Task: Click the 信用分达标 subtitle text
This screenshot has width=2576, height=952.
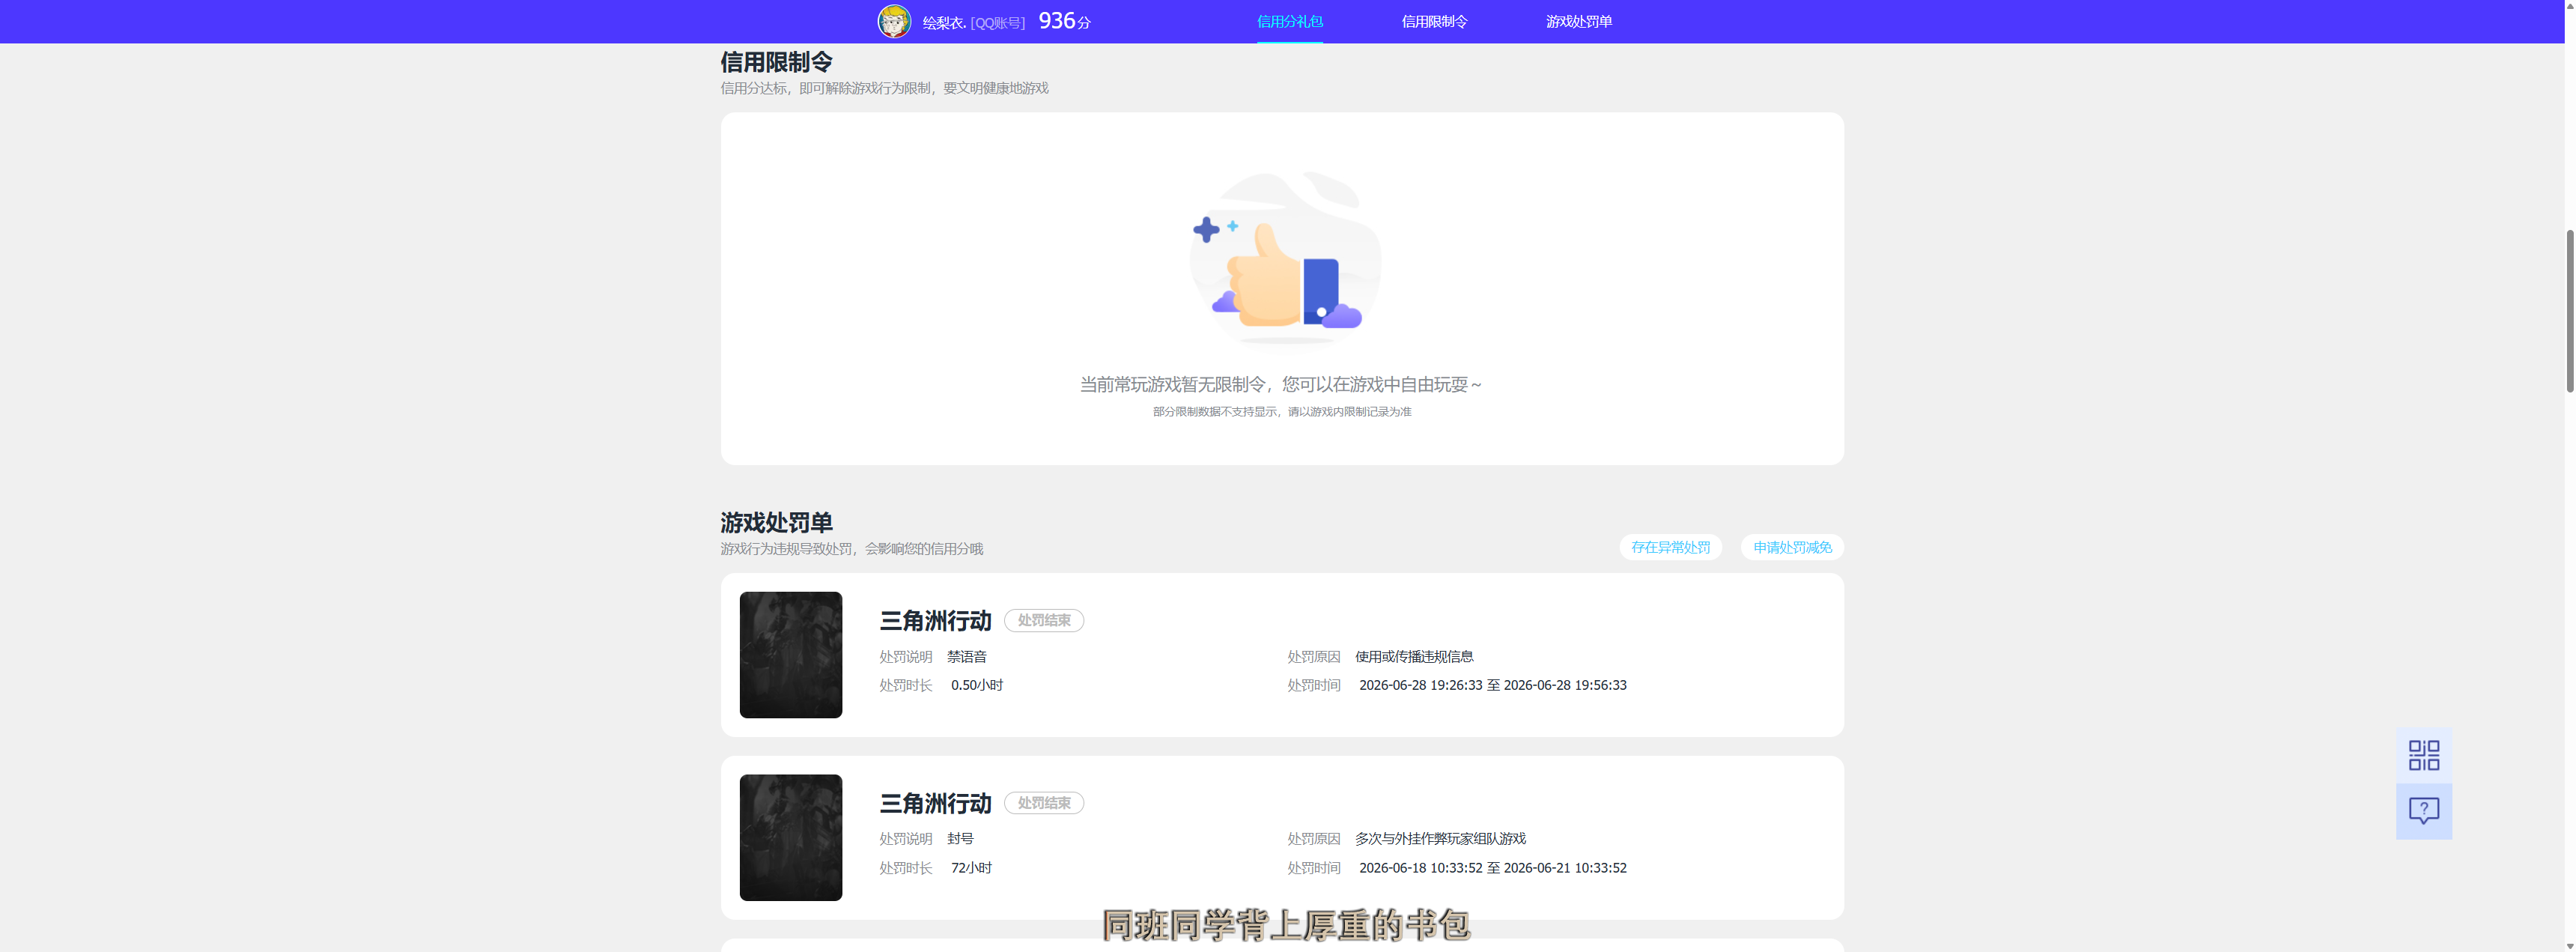Action: click(x=884, y=88)
